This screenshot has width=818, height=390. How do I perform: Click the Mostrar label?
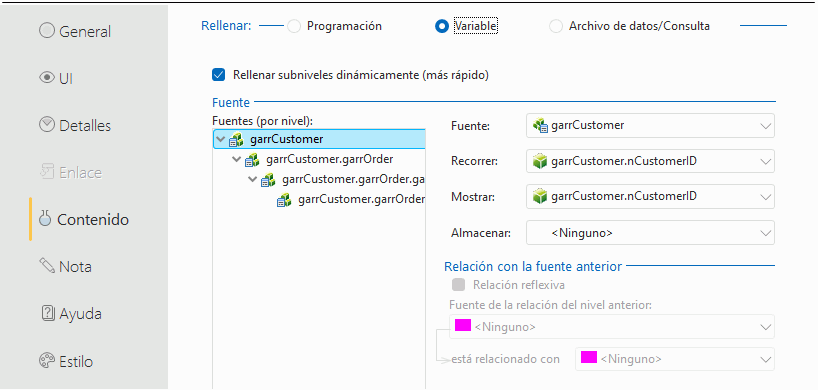coord(473,197)
